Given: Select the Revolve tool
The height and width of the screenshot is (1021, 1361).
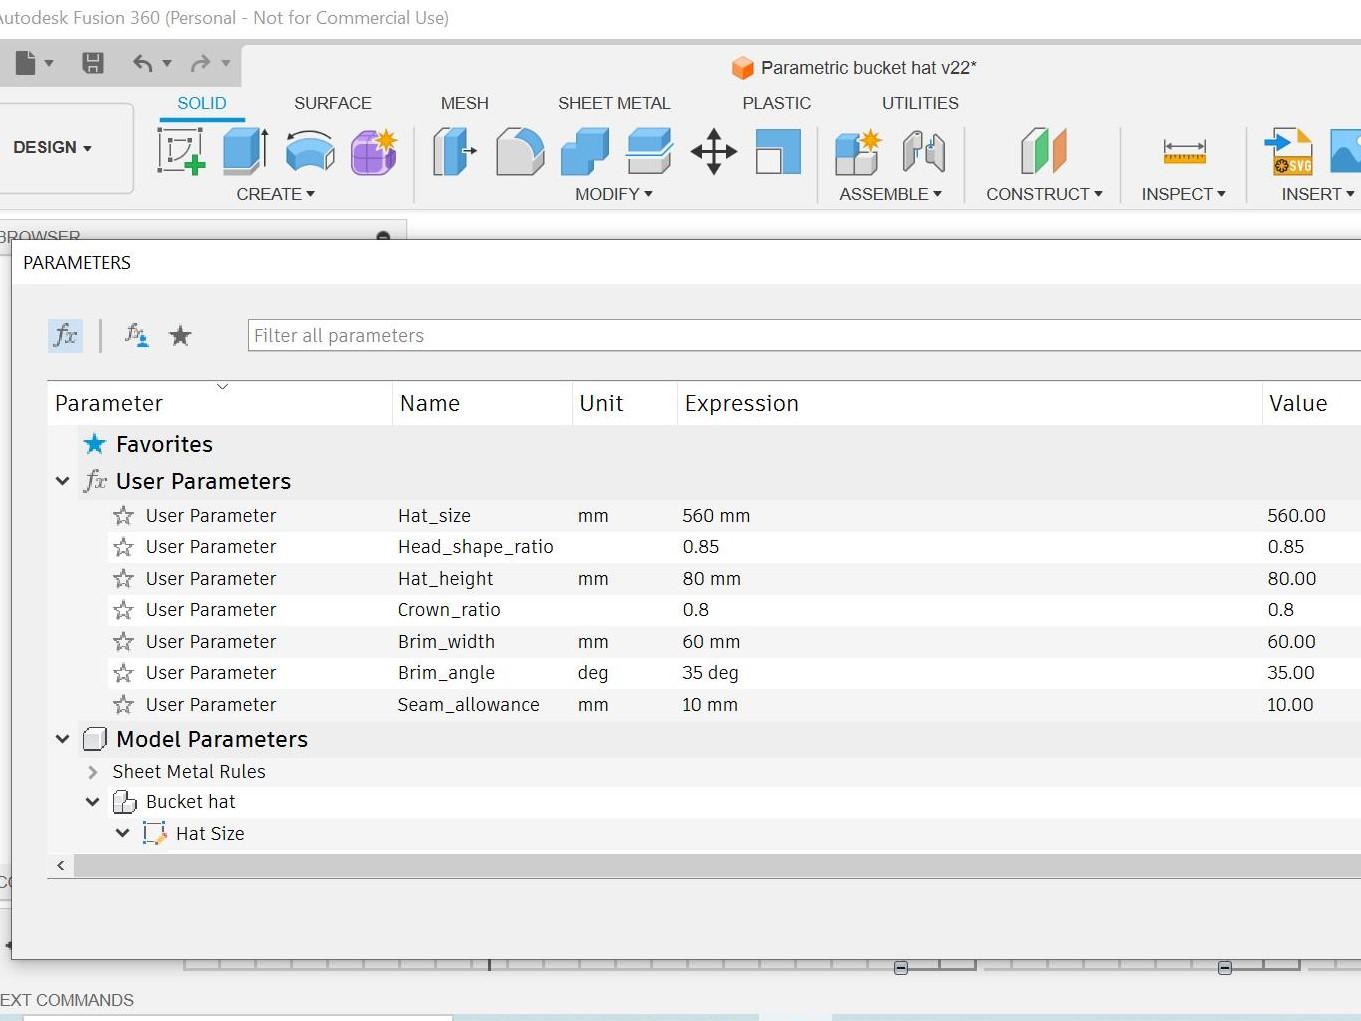Looking at the screenshot, I should pos(310,151).
